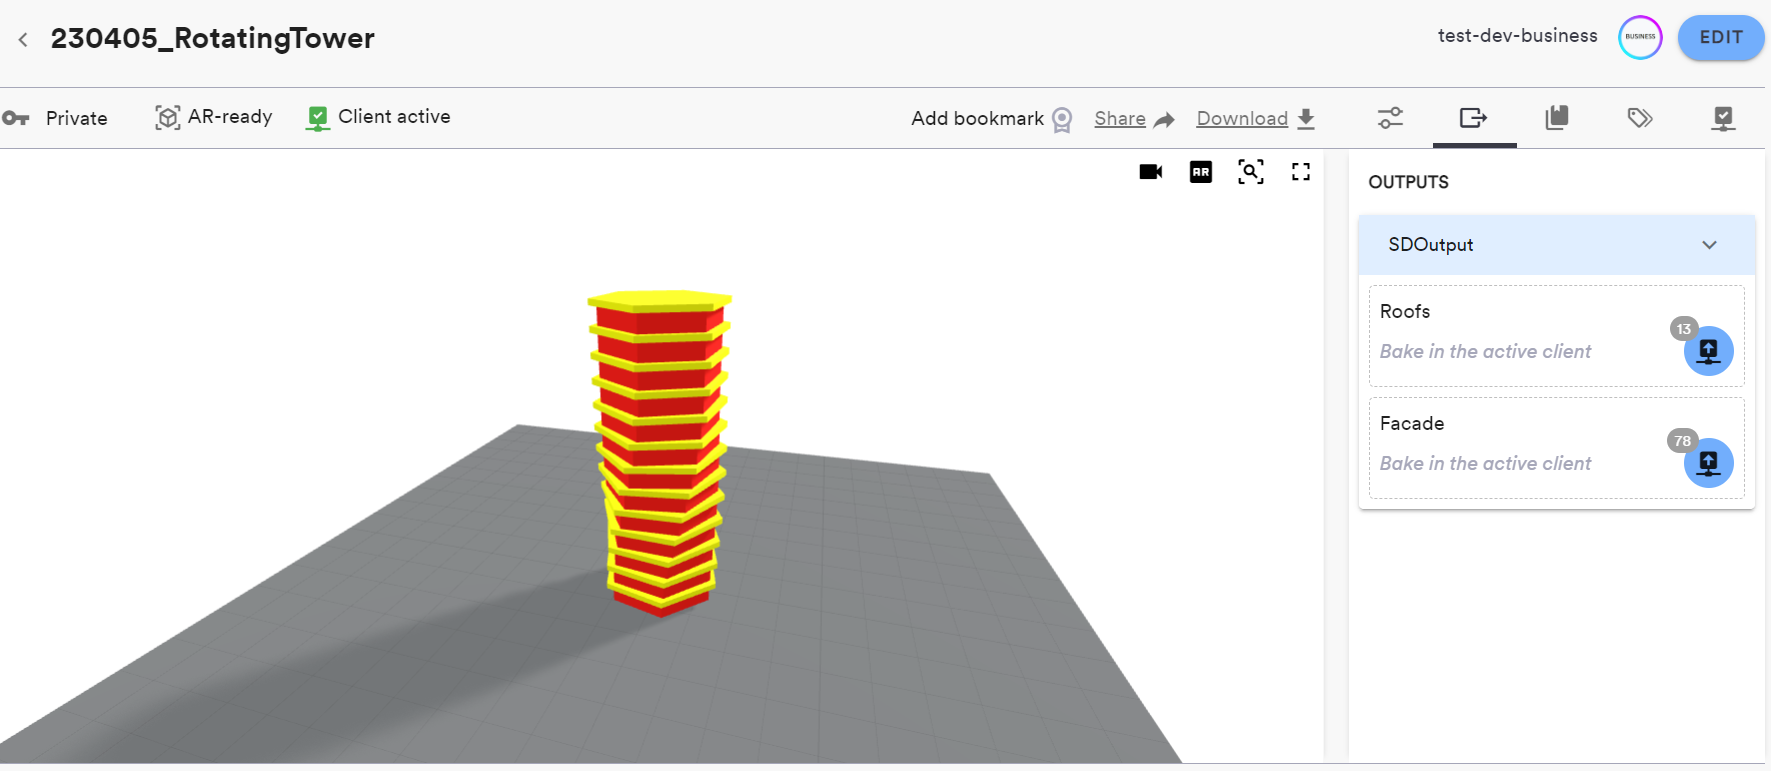Click the camera icon in the viewer
The image size is (1771, 771).
pyautogui.click(x=1150, y=172)
